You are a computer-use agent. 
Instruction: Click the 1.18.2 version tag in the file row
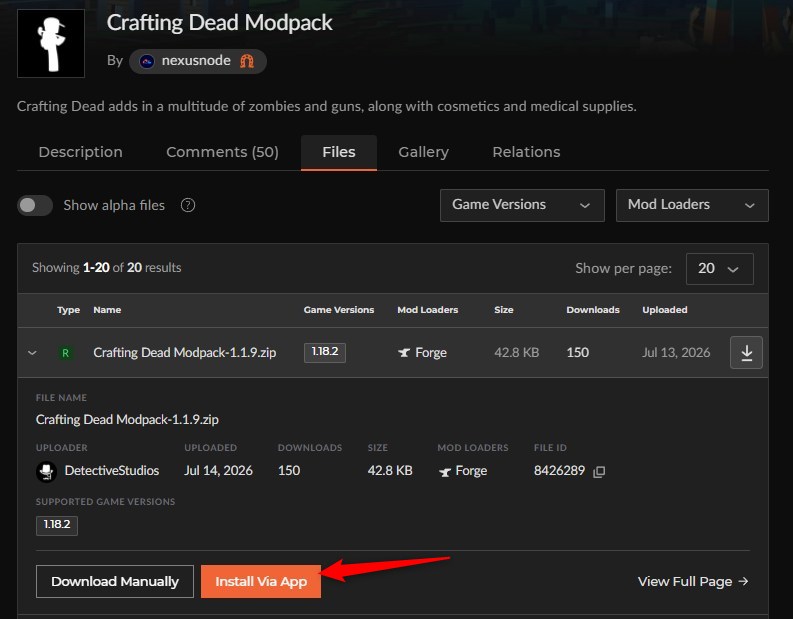point(325,352)
